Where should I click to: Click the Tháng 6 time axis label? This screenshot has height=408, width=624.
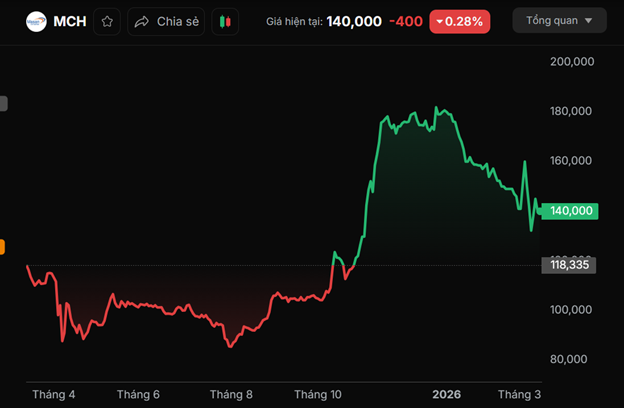[x=138, y=394]
